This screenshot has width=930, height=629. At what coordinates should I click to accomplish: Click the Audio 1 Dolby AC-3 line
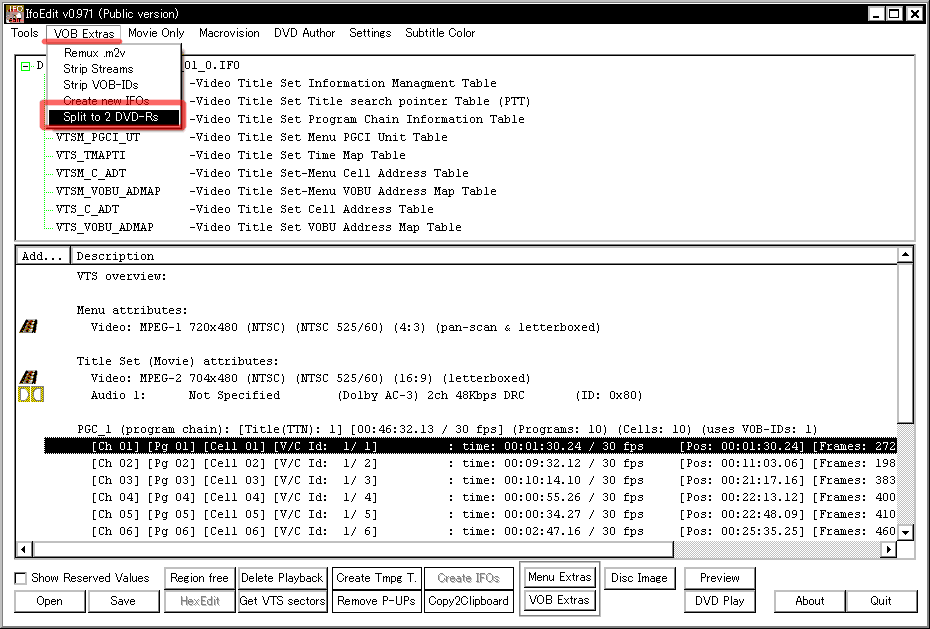point(366,395)
